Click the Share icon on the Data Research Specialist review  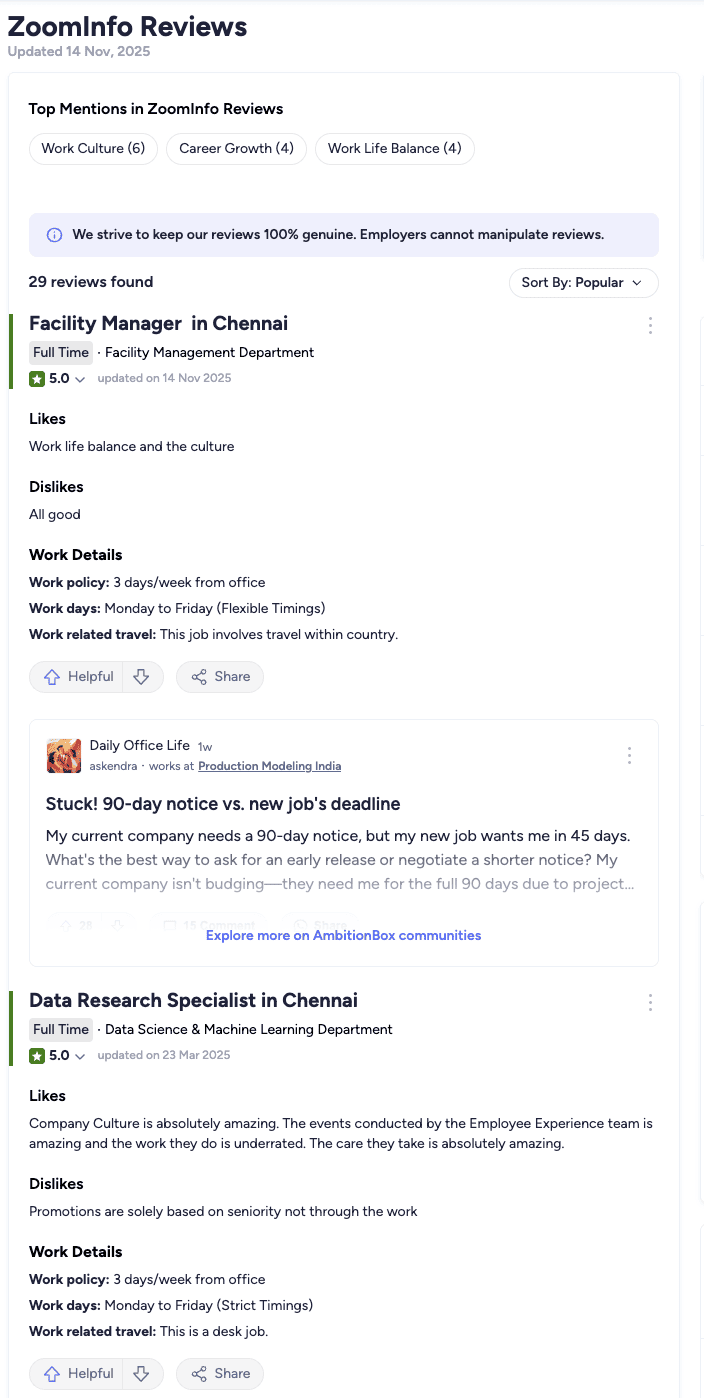tap(199, 1373)
